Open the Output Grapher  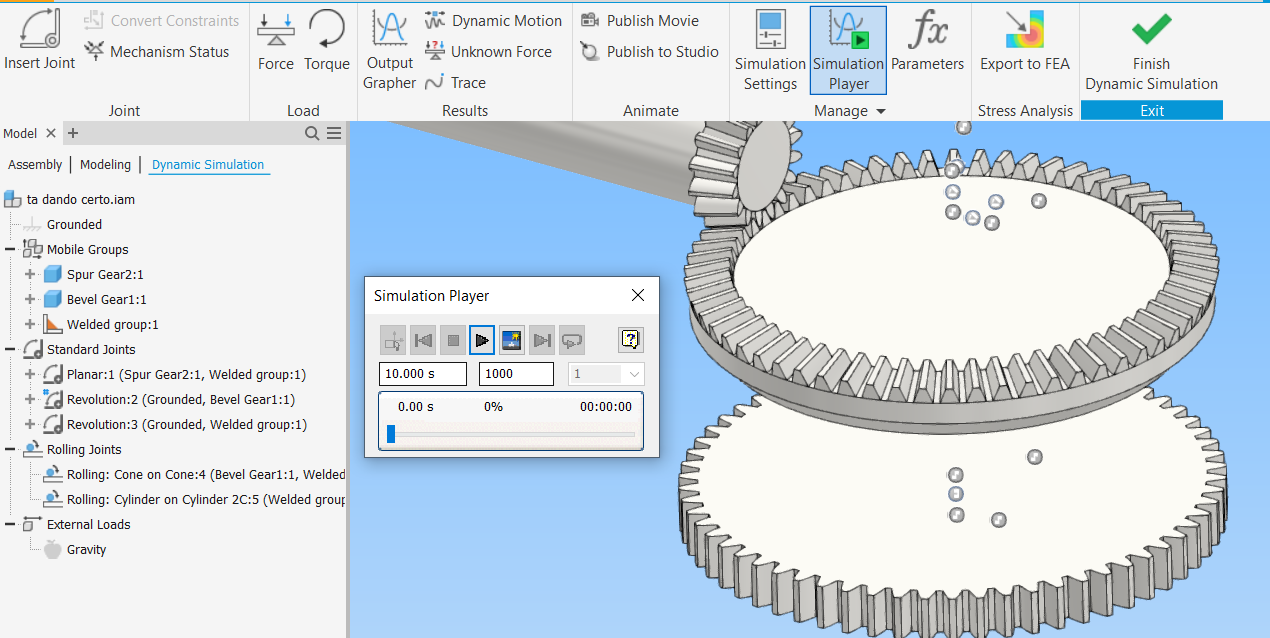tap(389, 50)
